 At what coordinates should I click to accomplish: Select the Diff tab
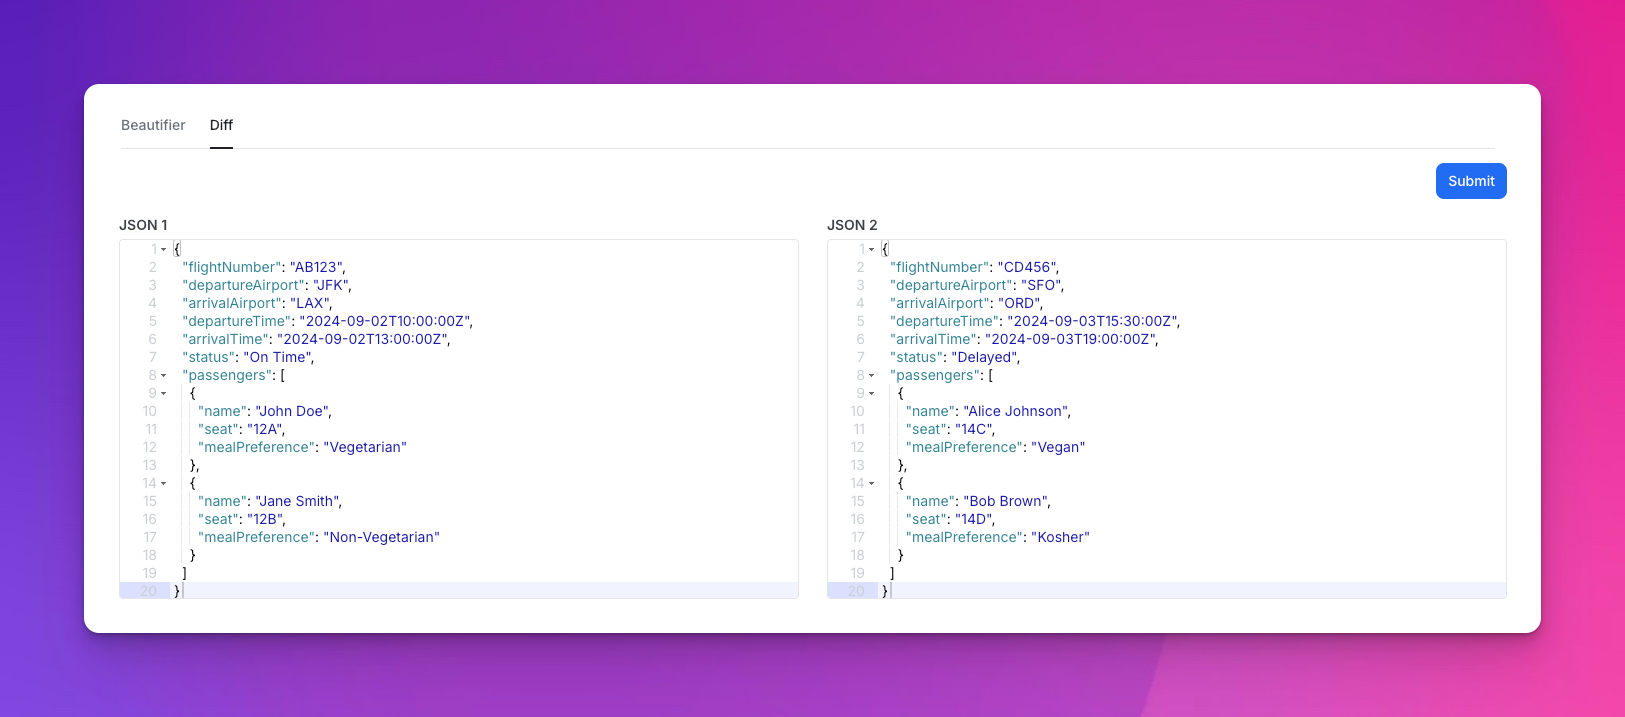point(221,125)
